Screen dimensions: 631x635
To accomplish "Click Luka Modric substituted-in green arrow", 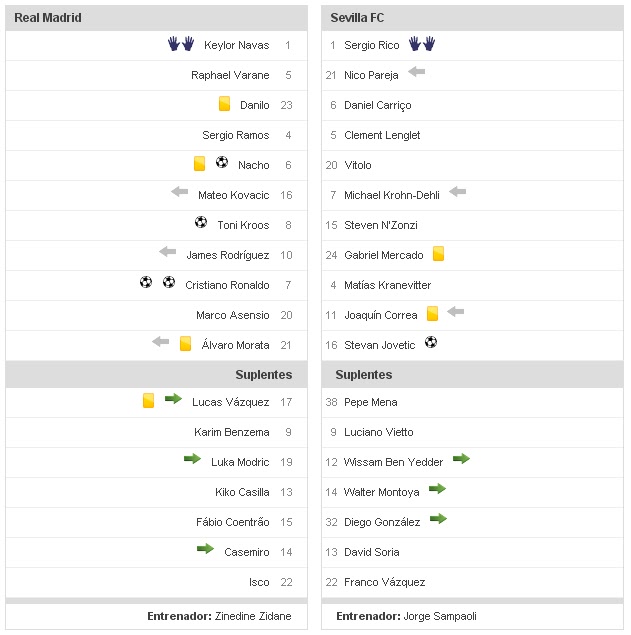I will click(x=192, y=459).
